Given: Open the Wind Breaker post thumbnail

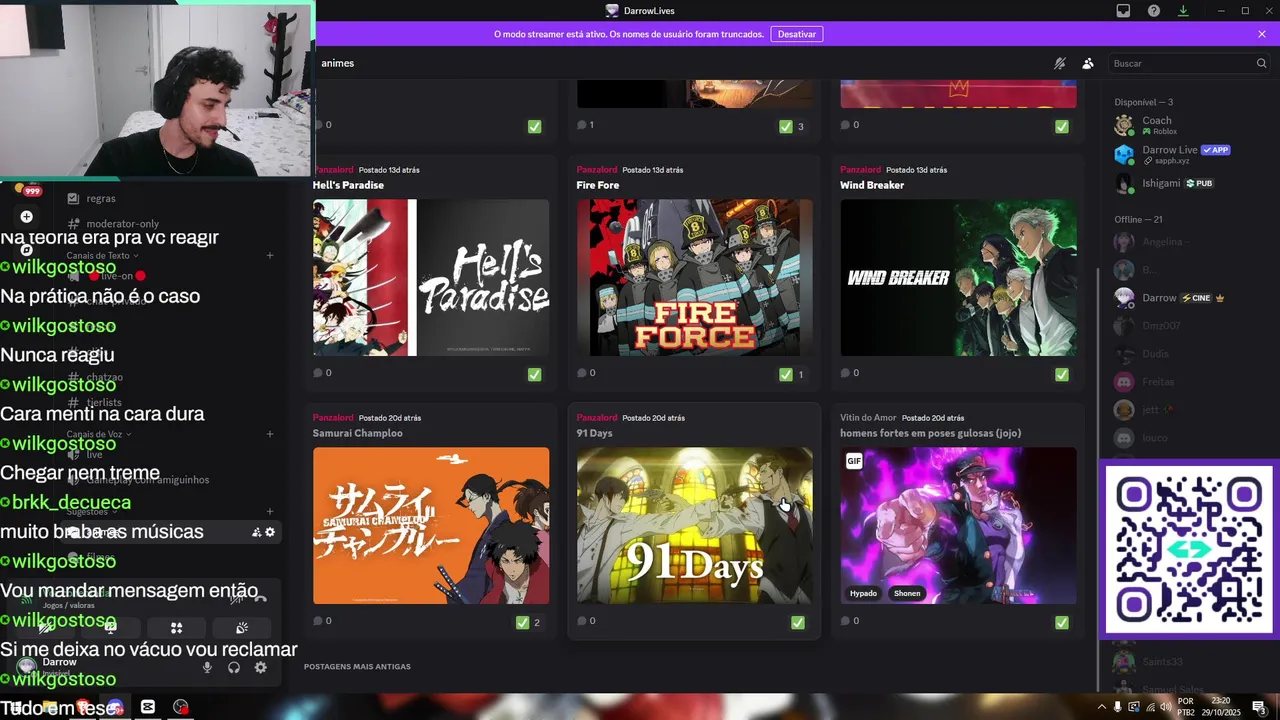Looking at the screenshot, I should [x=959, y=278].
